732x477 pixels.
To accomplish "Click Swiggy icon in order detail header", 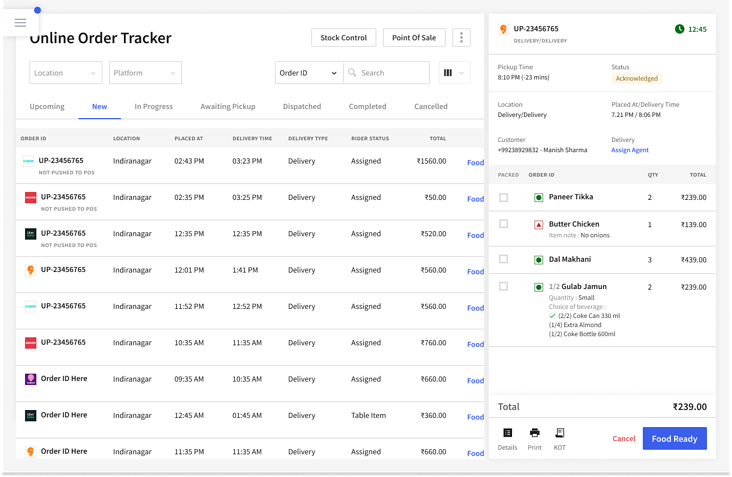I will (x=503, y=29).
